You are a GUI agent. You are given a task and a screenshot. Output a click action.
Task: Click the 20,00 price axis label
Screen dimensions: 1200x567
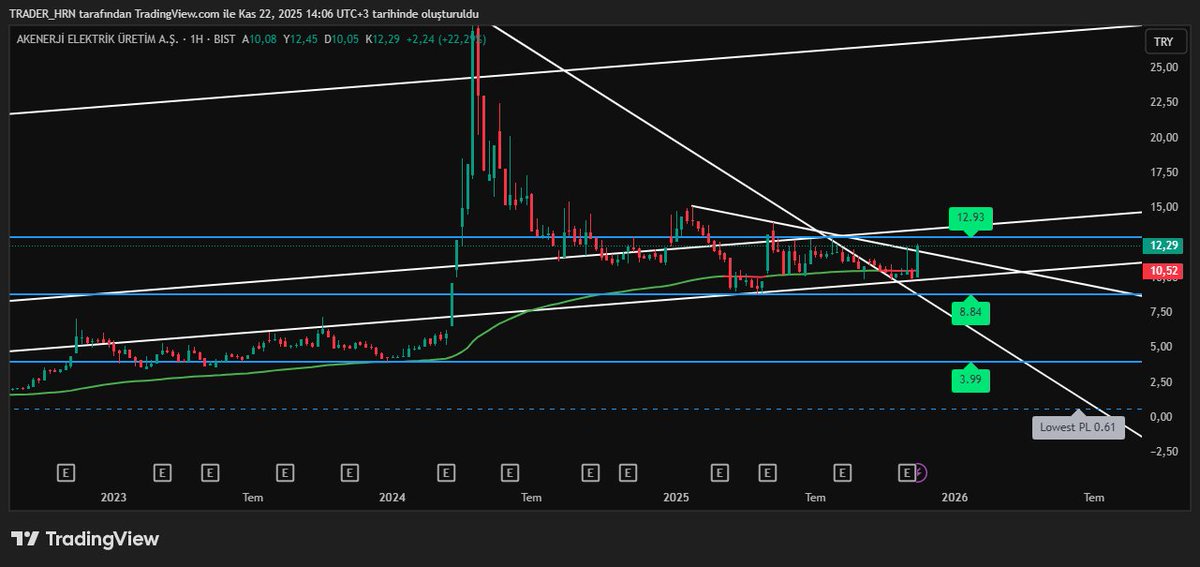pyautogui.click(x=1163, y=137)
